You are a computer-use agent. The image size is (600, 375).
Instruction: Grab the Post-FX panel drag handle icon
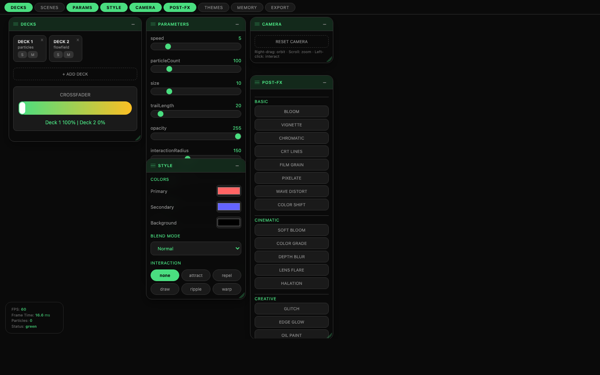point(257,82)
